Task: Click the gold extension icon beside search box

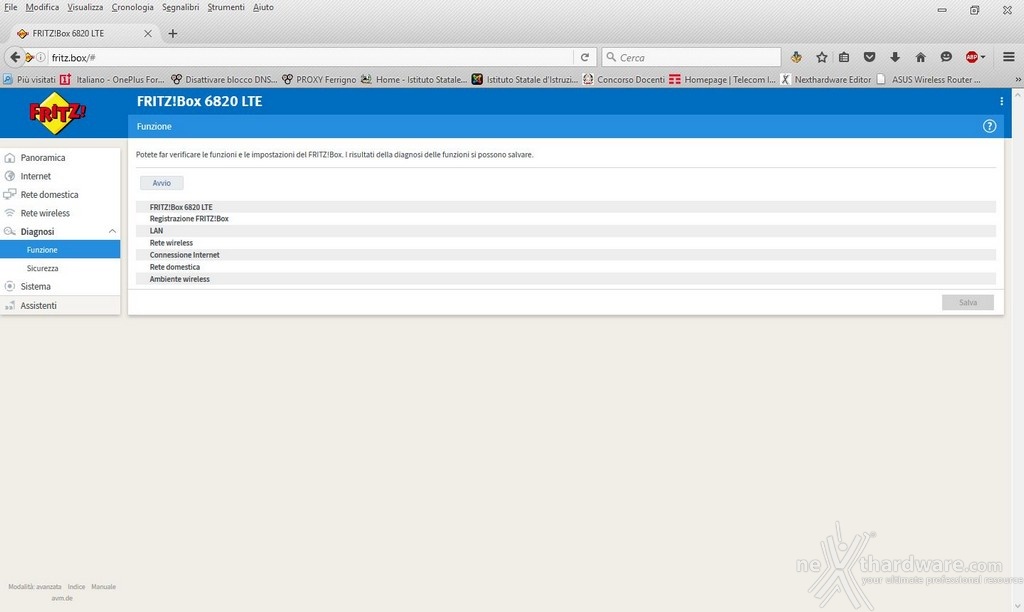Action: point(796,57)
